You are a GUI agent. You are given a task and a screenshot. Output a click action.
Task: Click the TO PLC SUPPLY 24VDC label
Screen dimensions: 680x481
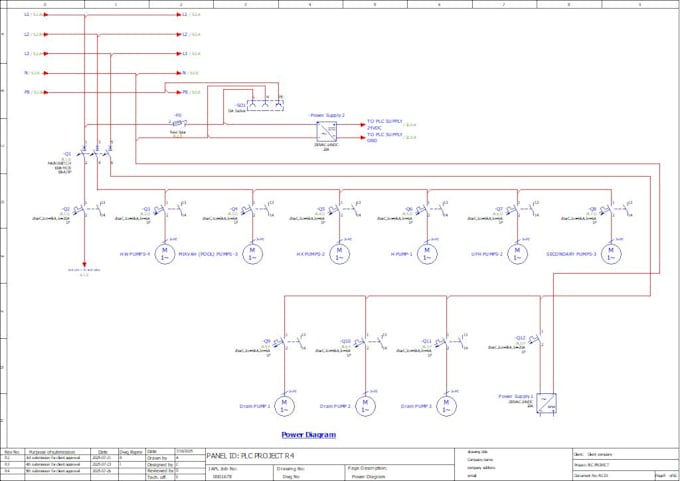pos(385,124)
